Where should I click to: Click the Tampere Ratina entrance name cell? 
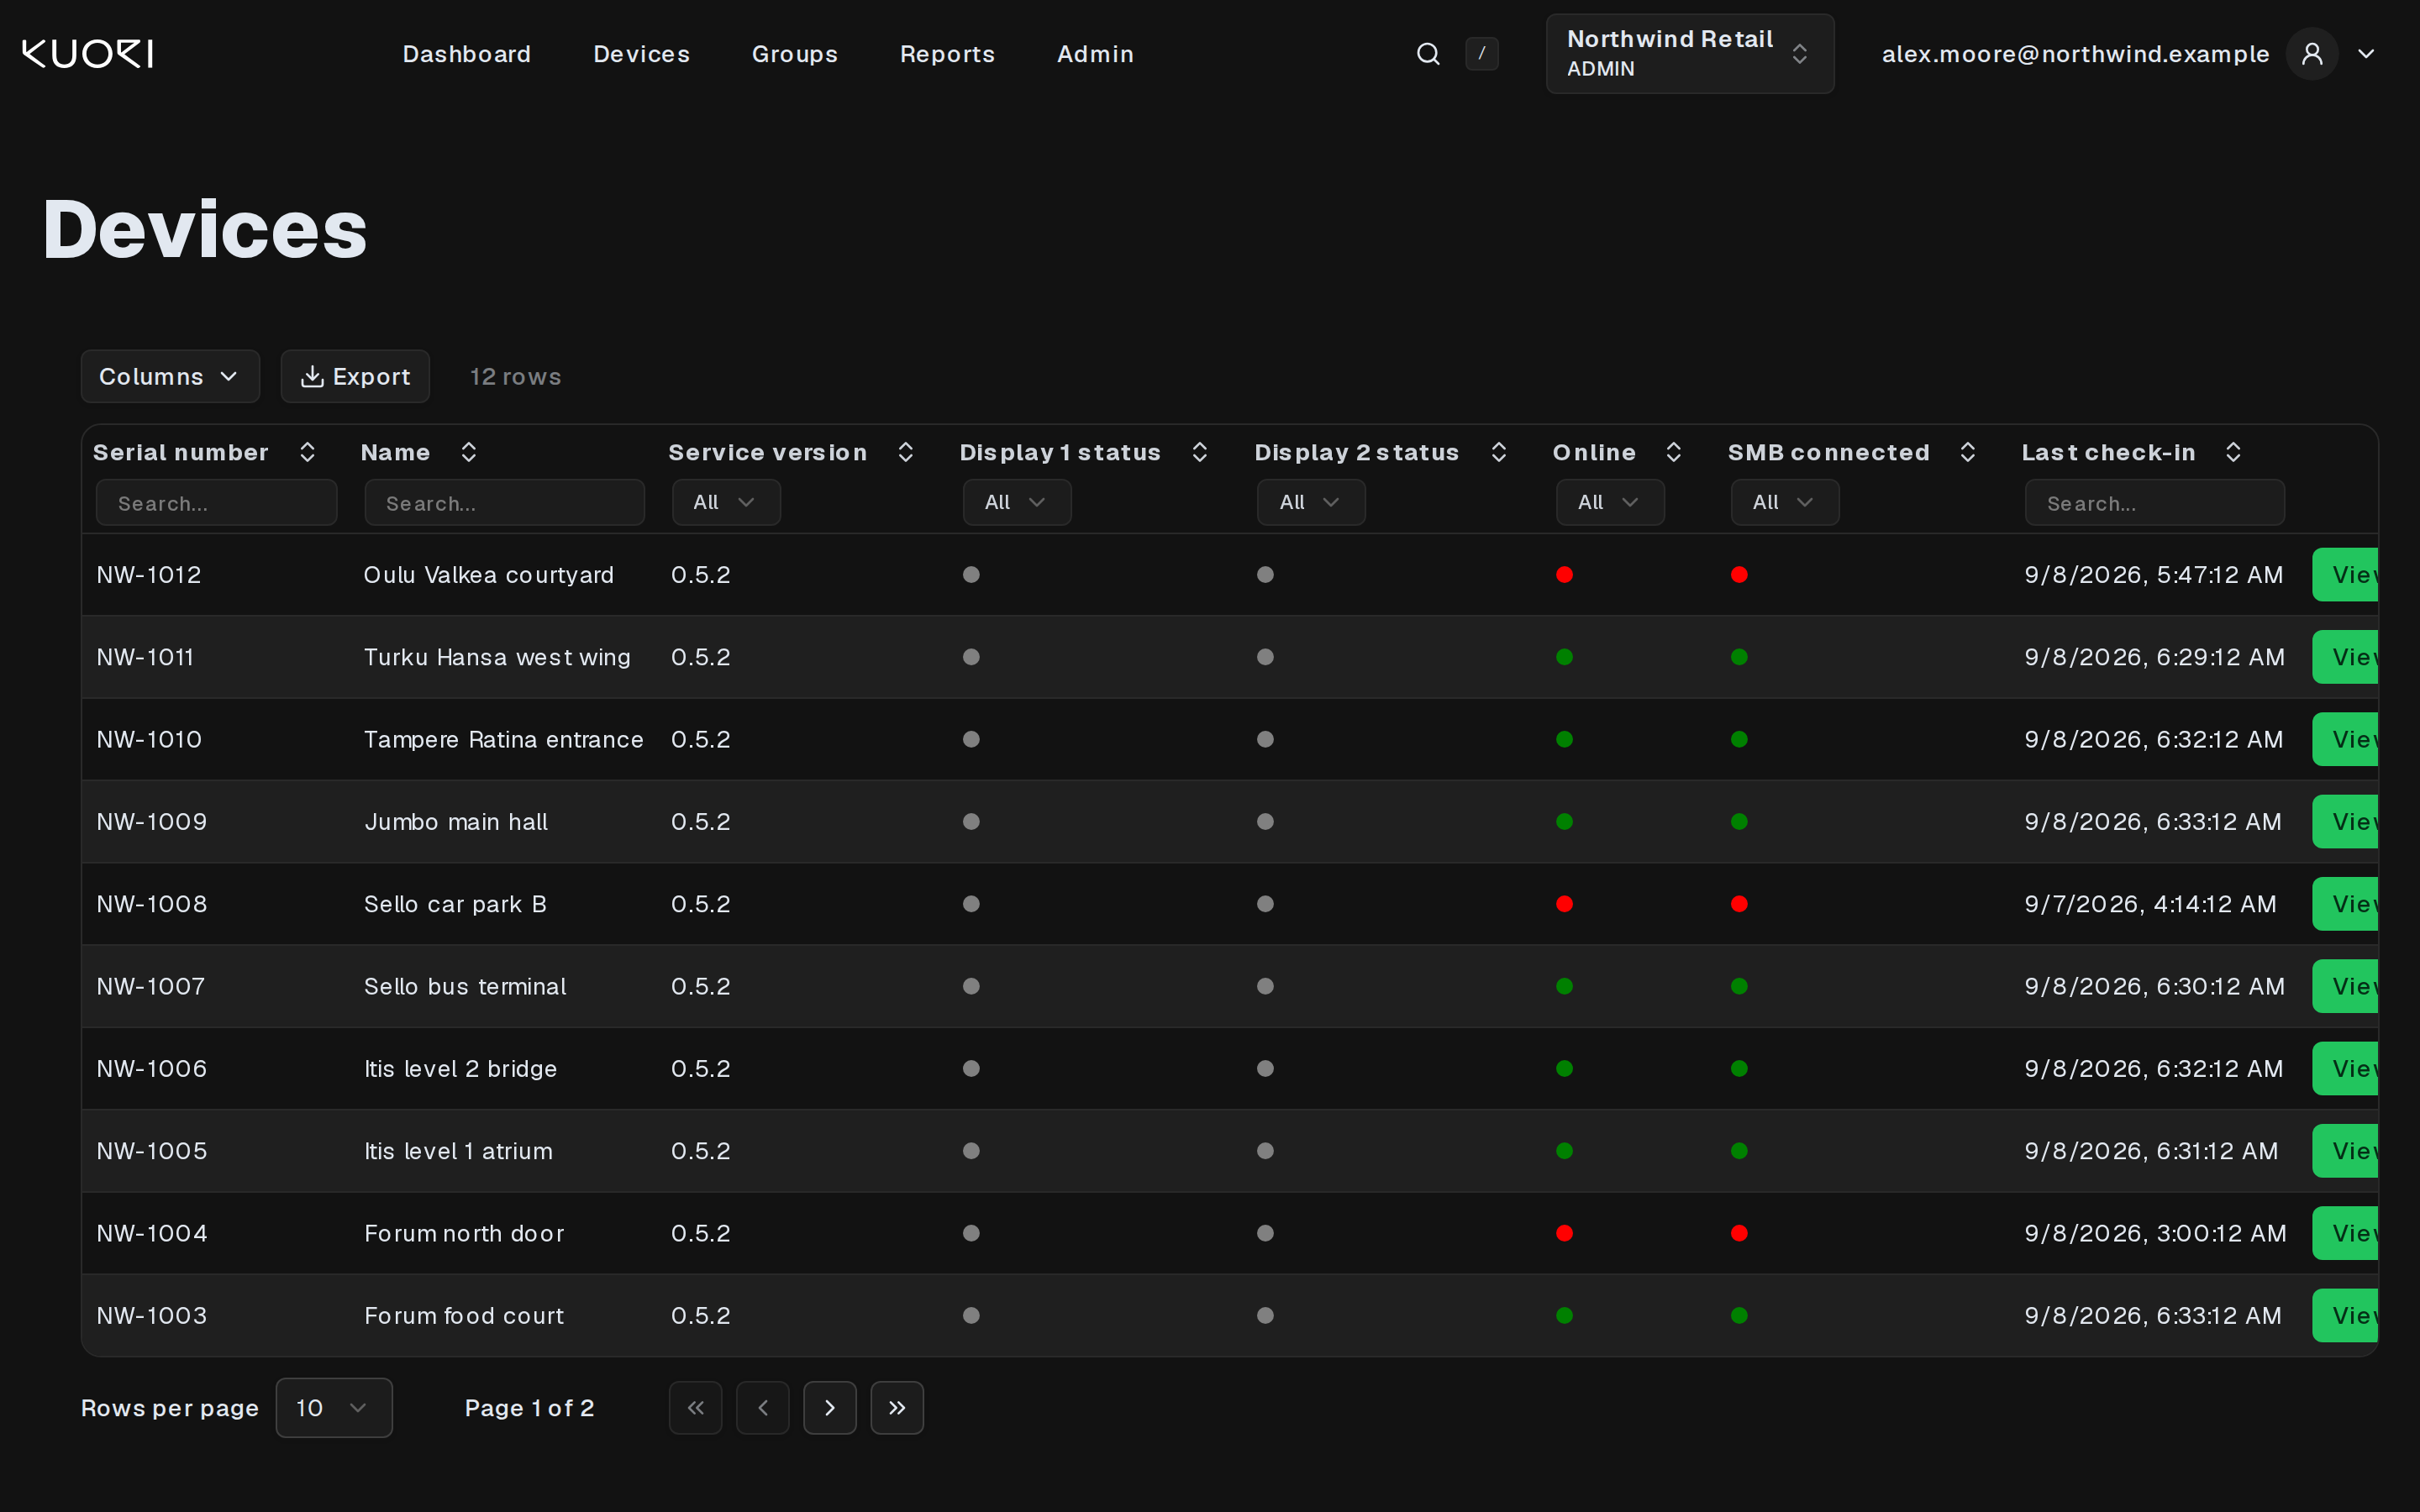[504, 739]
